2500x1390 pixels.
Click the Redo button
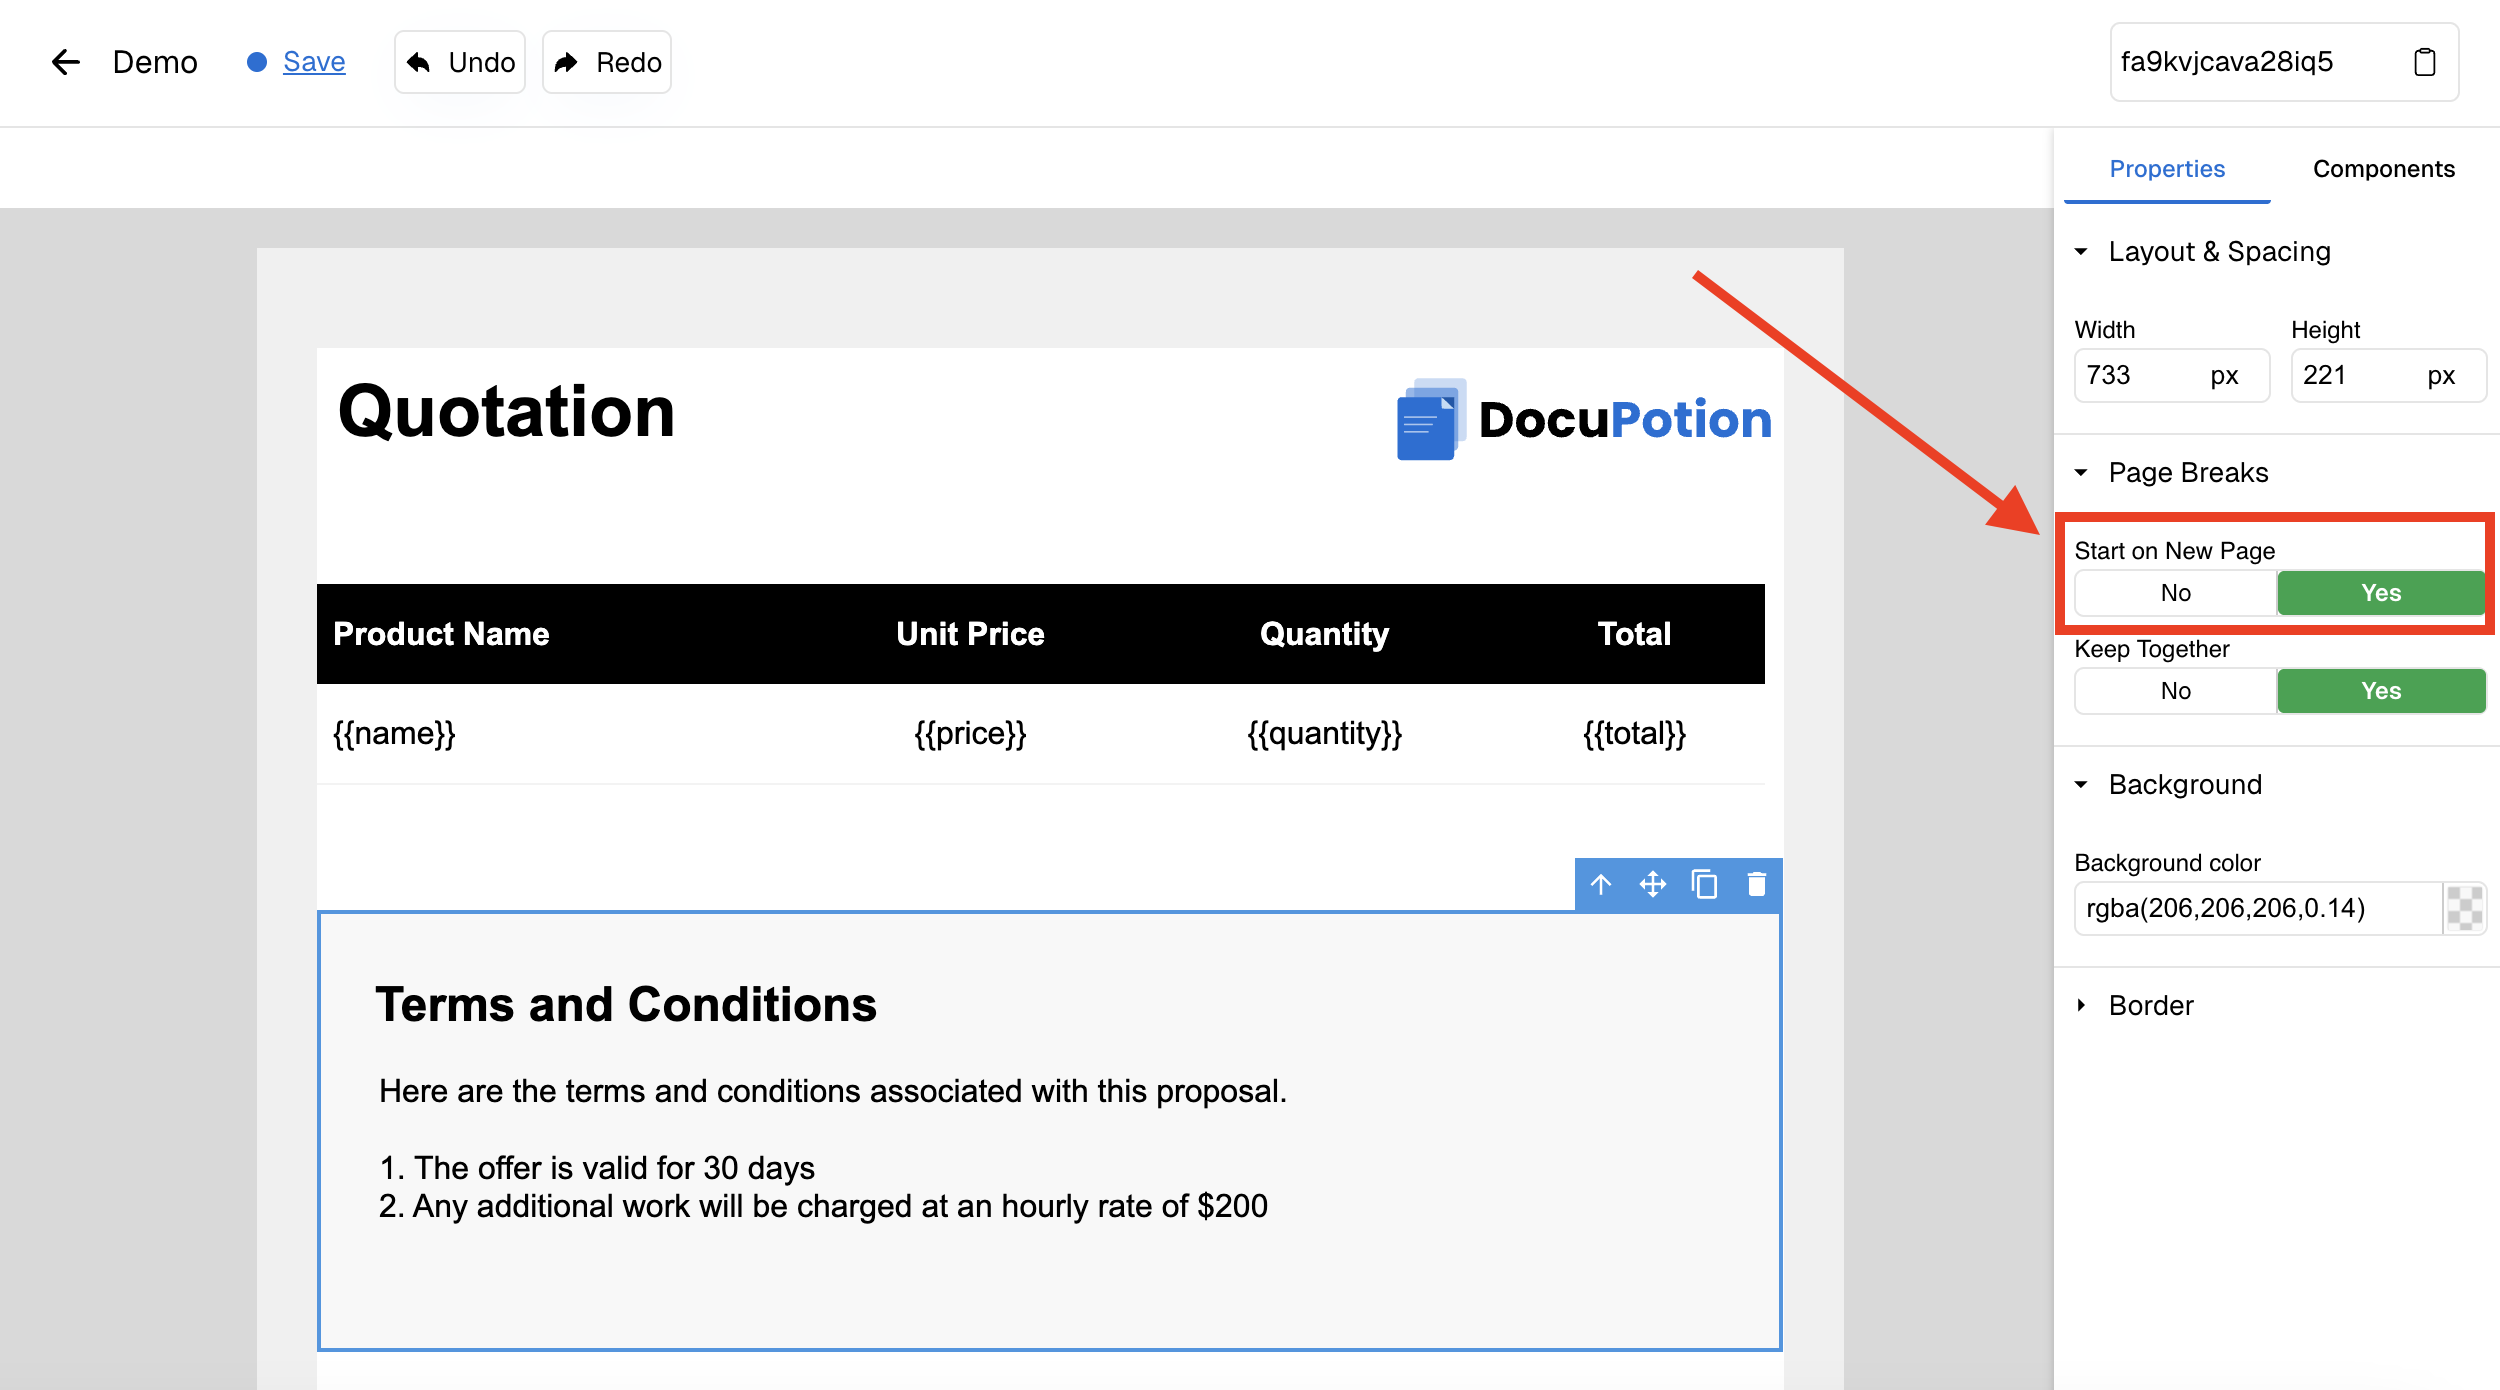point(607,62)
